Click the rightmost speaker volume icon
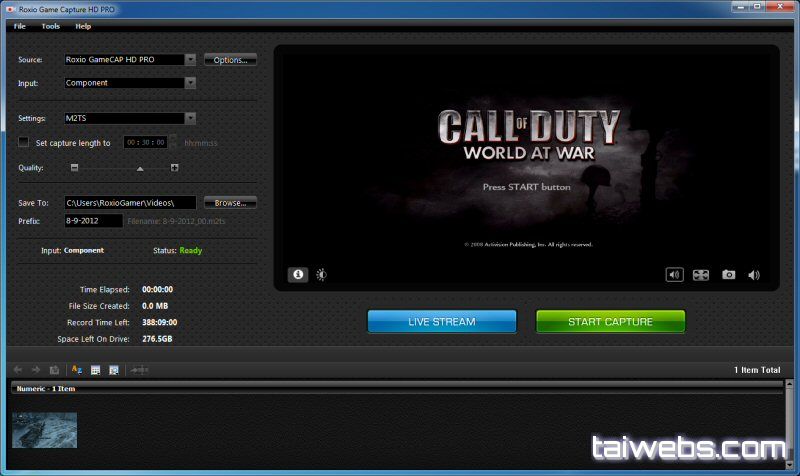Screen dimensions: 800x476 (754, 275)
